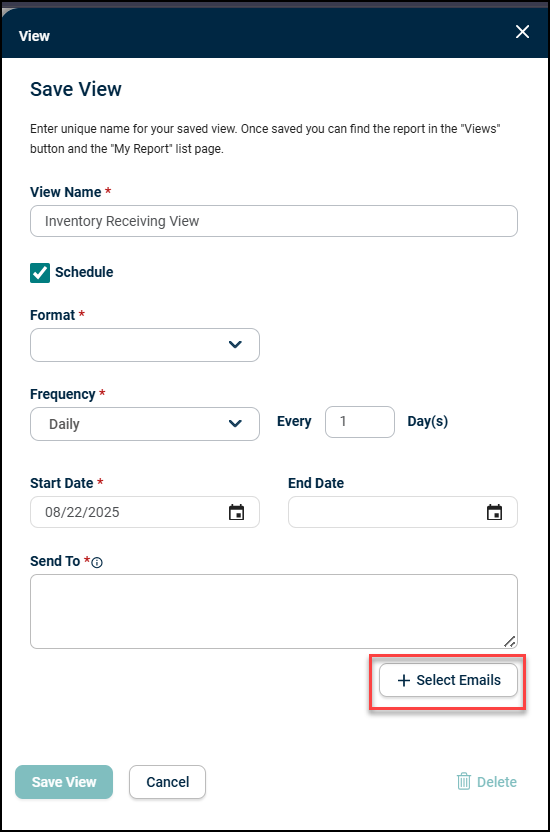Click inside the Send To text area
Viewport: 550px width, 832px height.
coord(274,611)
